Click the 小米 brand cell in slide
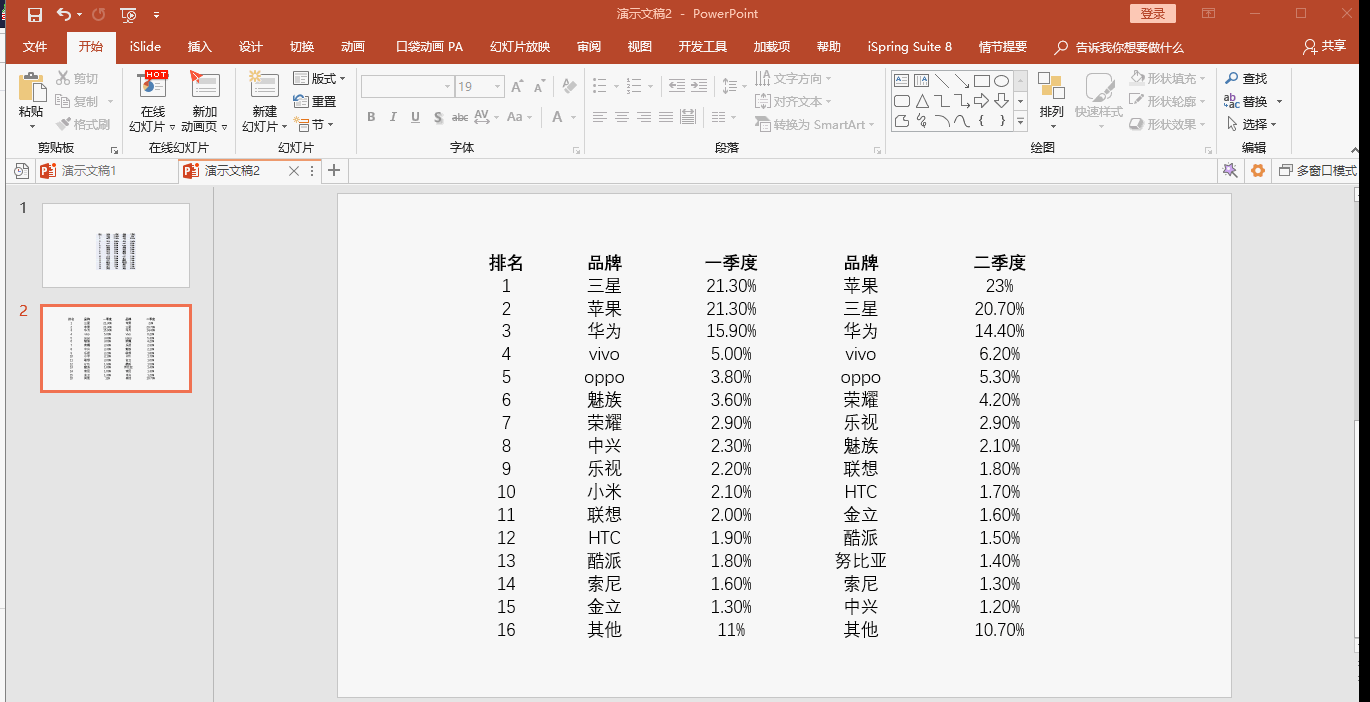 coord(605,492)
